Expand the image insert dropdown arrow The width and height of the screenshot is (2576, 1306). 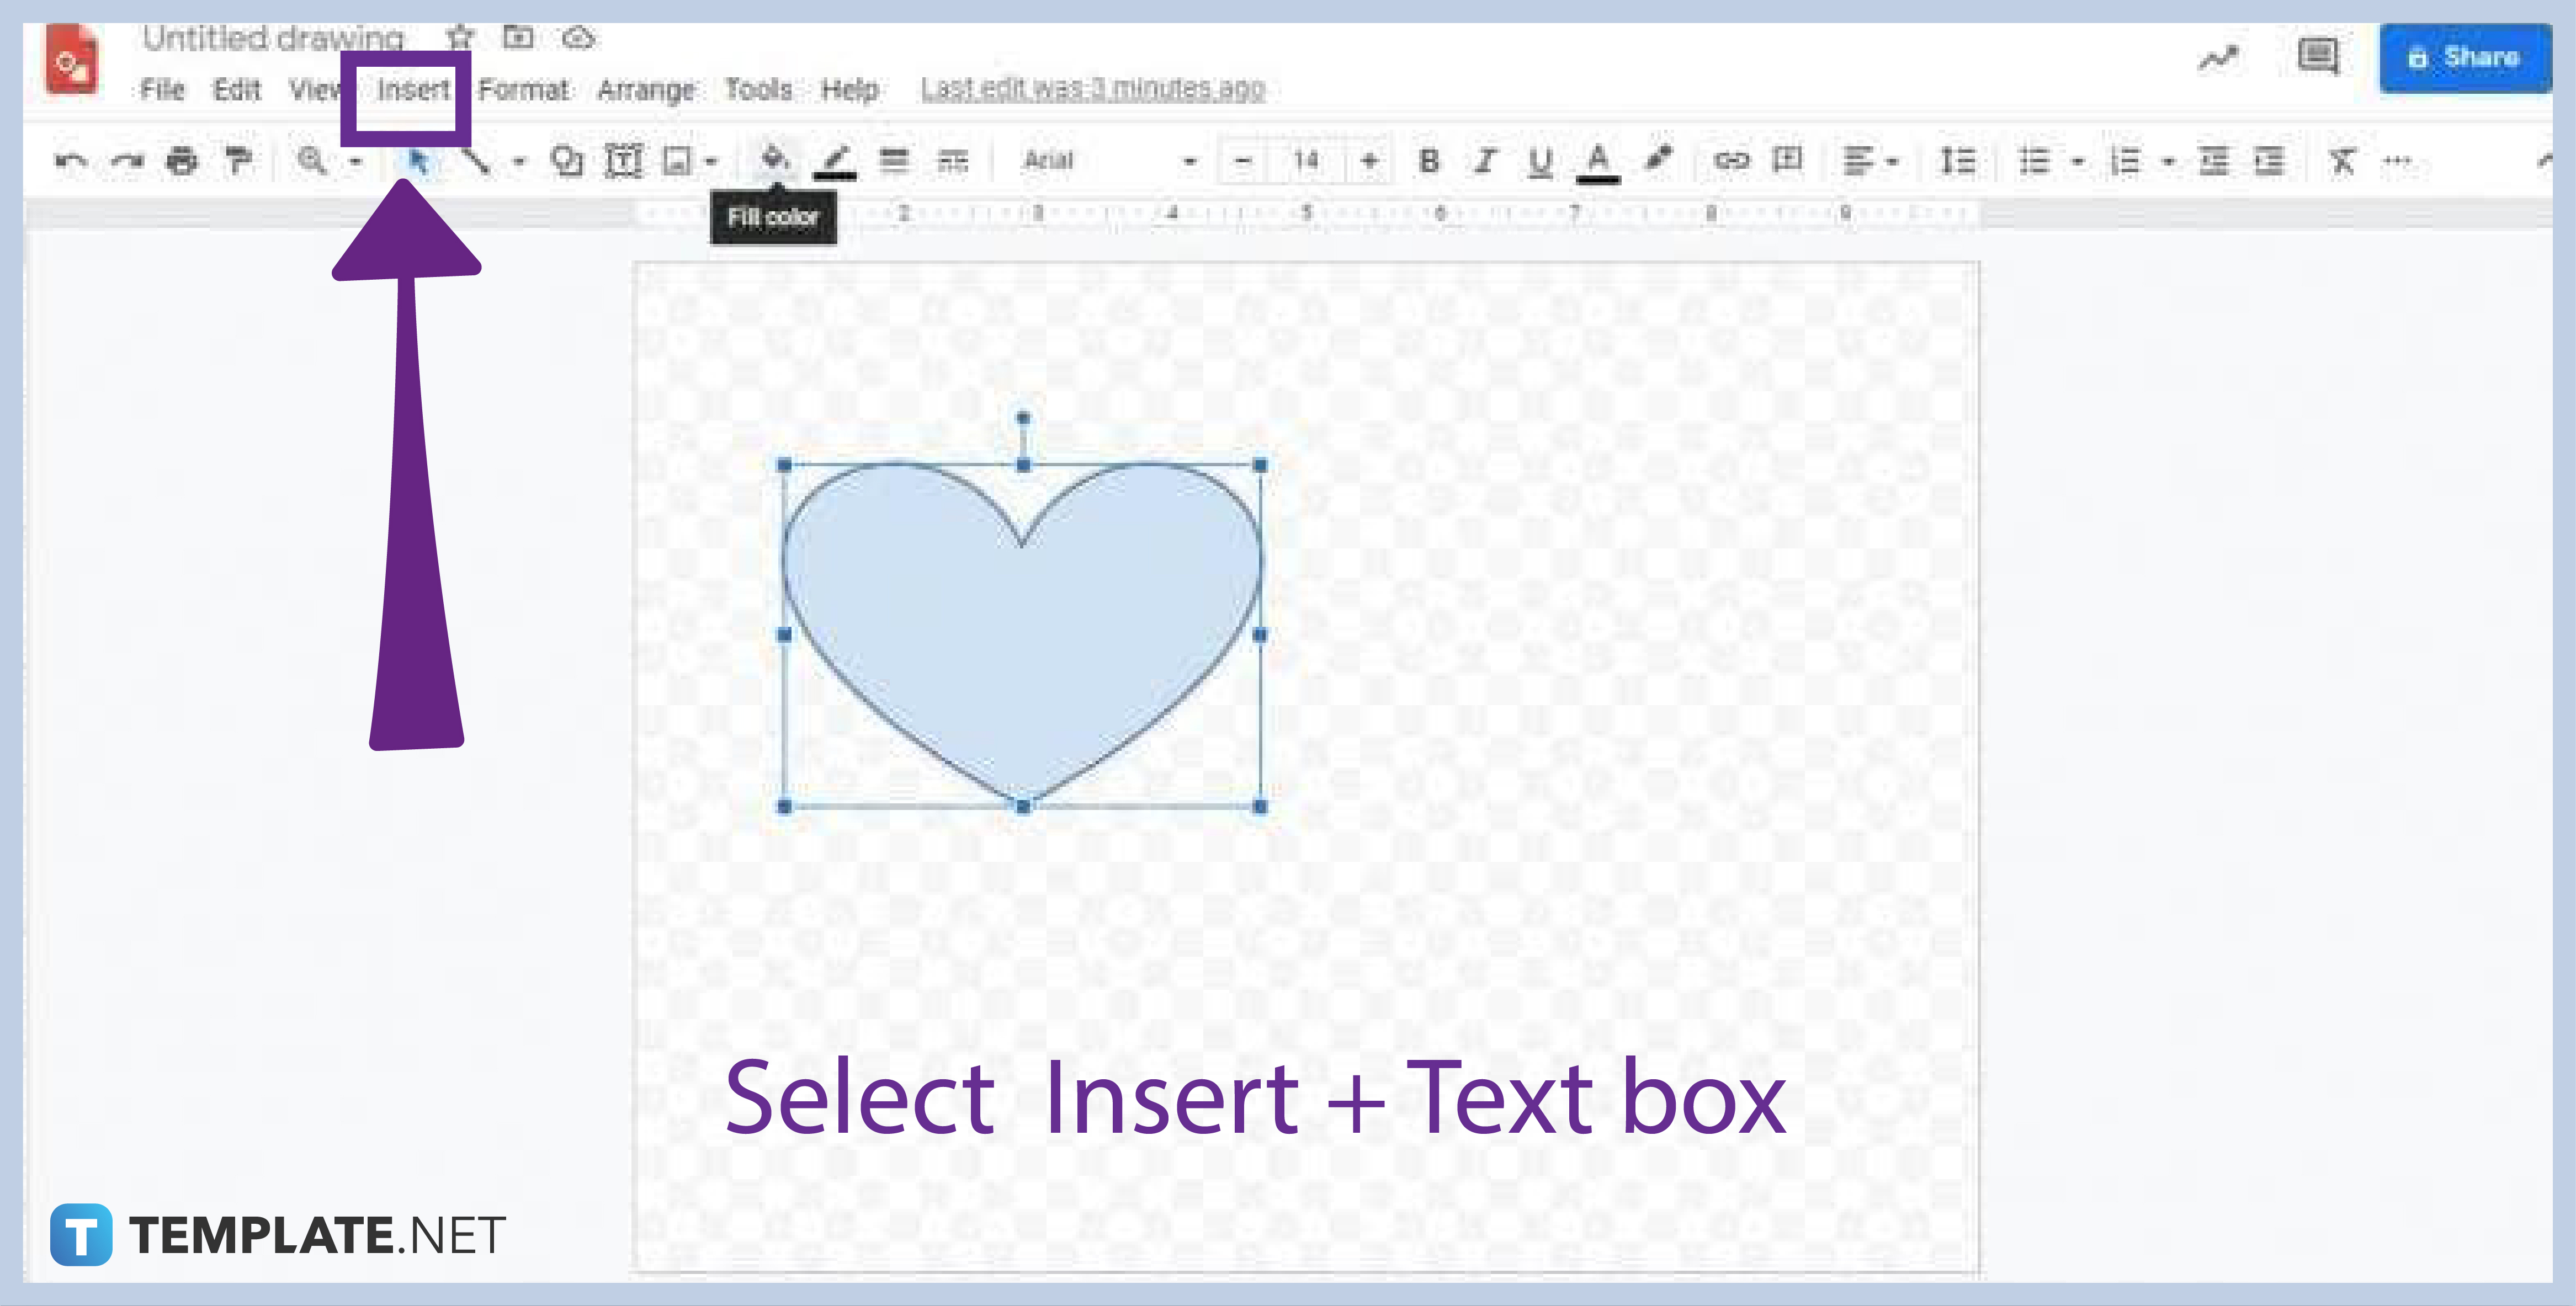pyautogui.click(x=712, y=160)
